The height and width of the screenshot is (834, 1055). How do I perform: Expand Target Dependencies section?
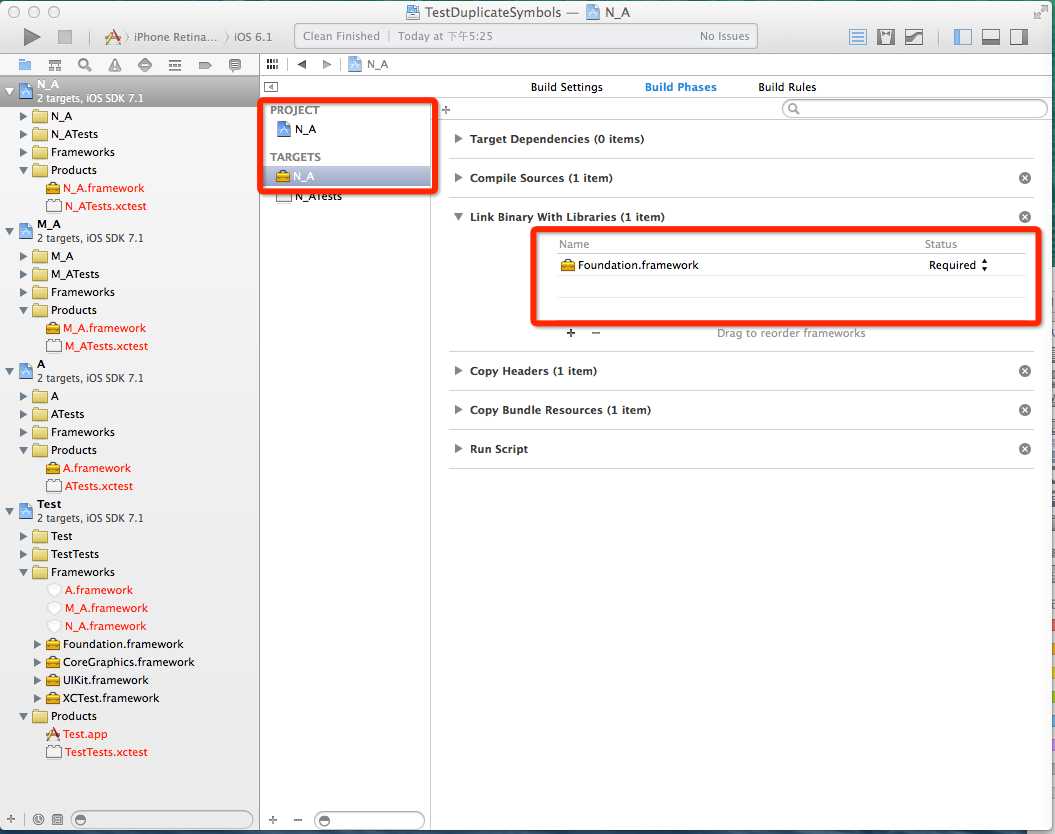[x=458, y=139]
